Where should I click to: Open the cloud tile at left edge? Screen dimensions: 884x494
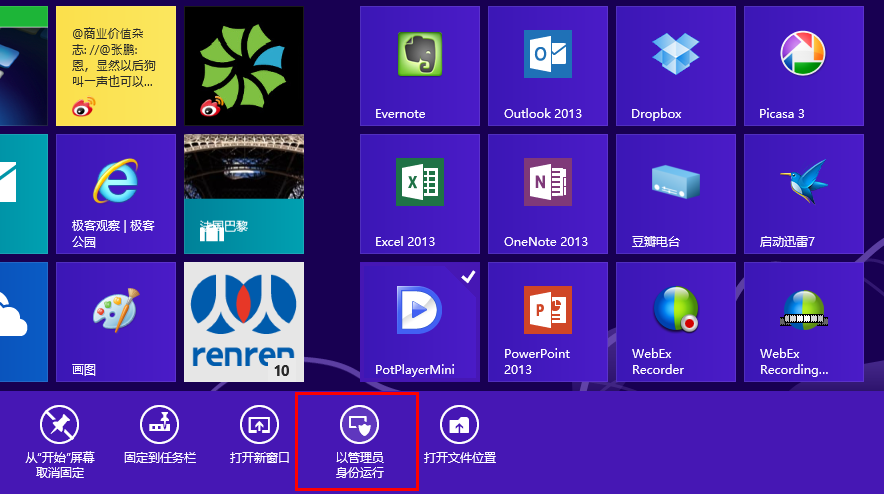[x=24, y=322]
